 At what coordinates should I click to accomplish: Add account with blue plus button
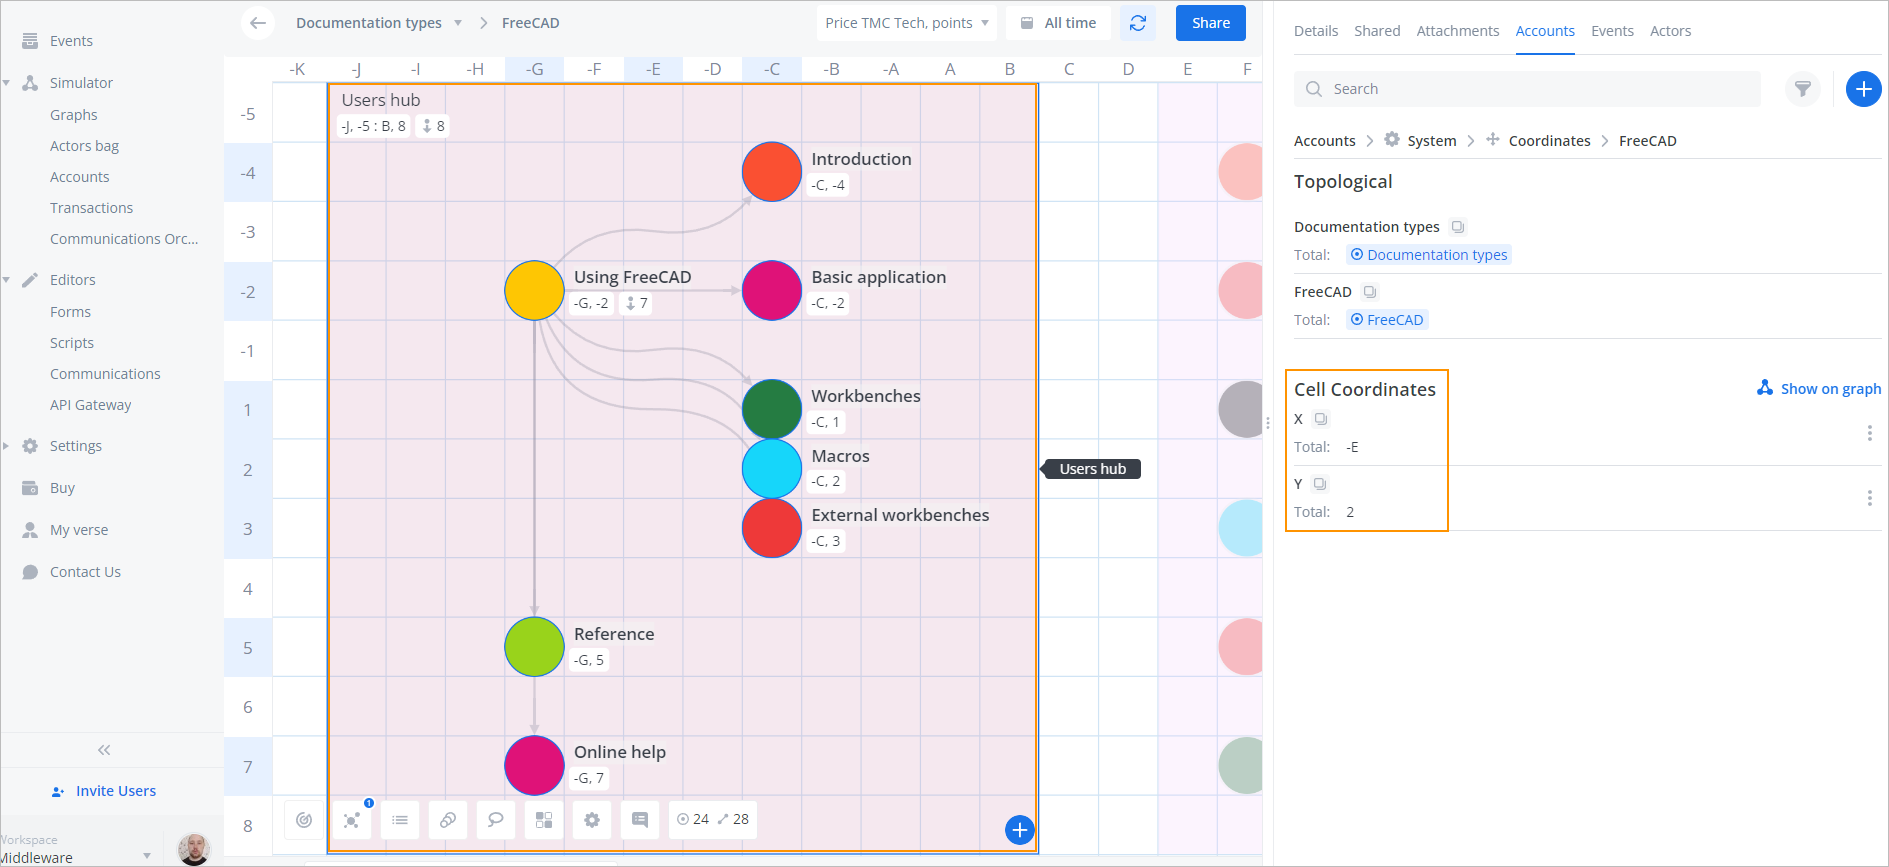(1863, 89)
